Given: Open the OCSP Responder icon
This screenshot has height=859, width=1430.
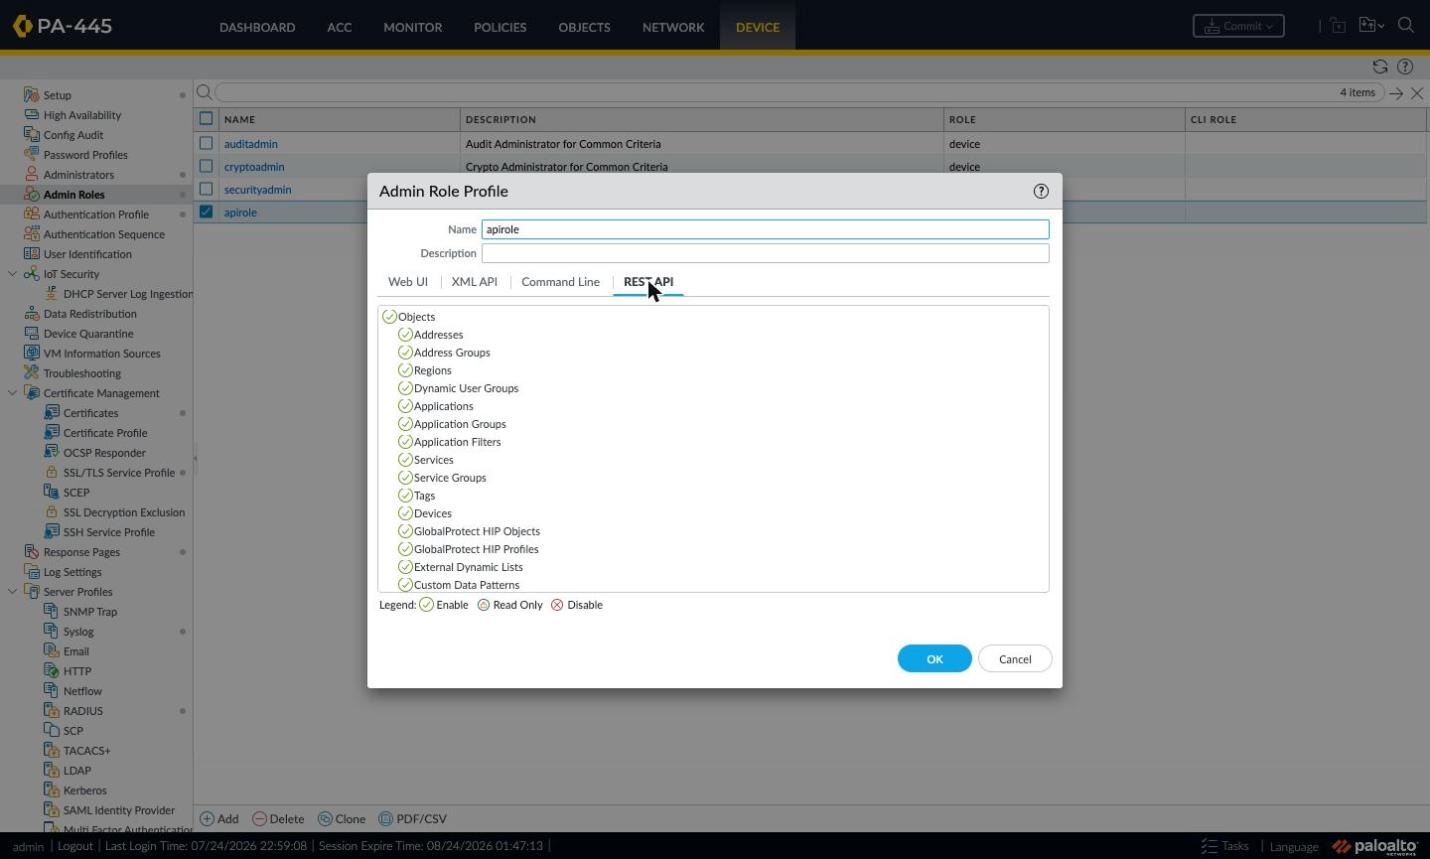Looking at the screenshot, I should point(52,452).
